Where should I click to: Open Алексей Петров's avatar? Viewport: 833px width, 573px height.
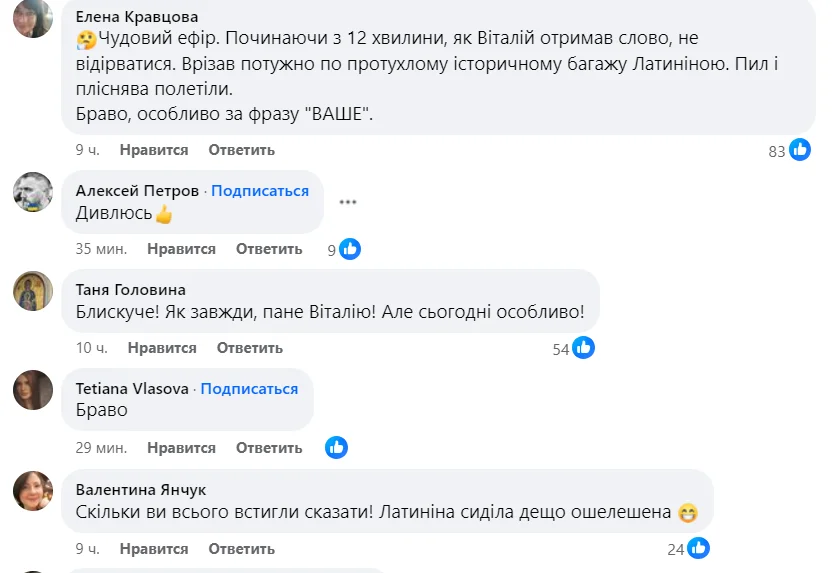pos(33,192)
